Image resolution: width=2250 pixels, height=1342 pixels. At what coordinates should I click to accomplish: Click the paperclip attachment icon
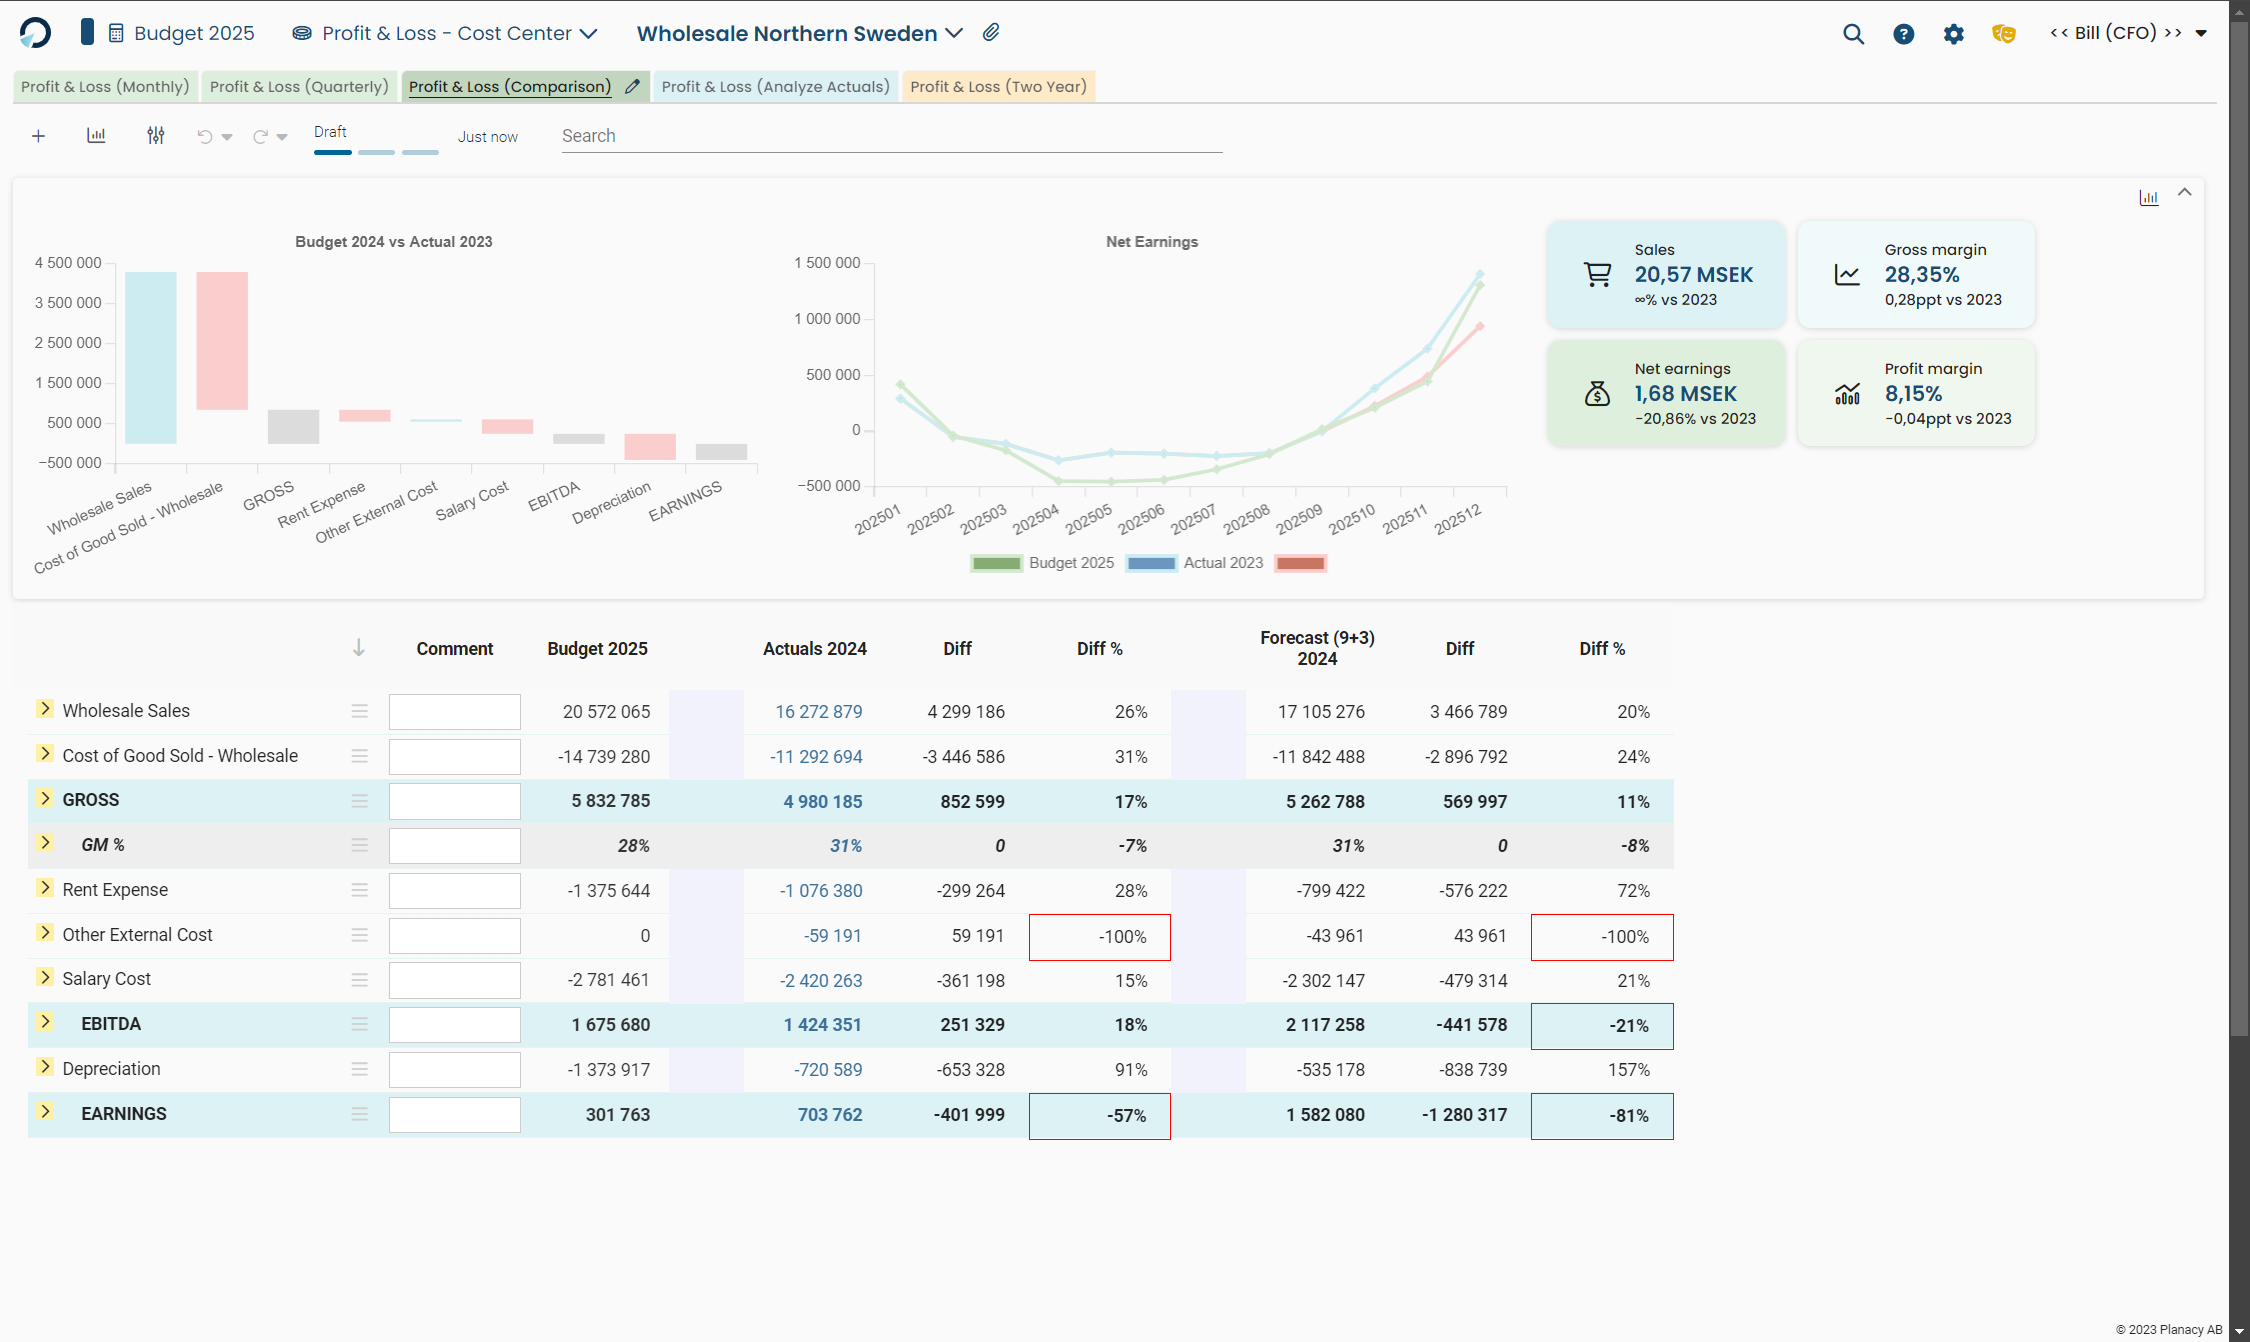pos(991,33)
